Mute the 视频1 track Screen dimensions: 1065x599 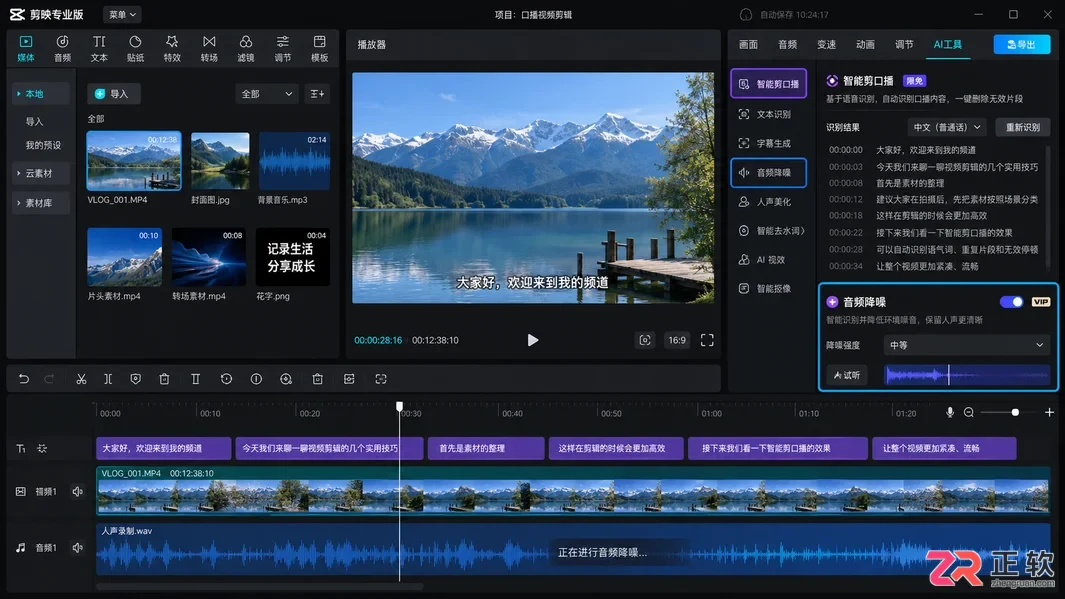pyautogui.click(x=77, y=492)
